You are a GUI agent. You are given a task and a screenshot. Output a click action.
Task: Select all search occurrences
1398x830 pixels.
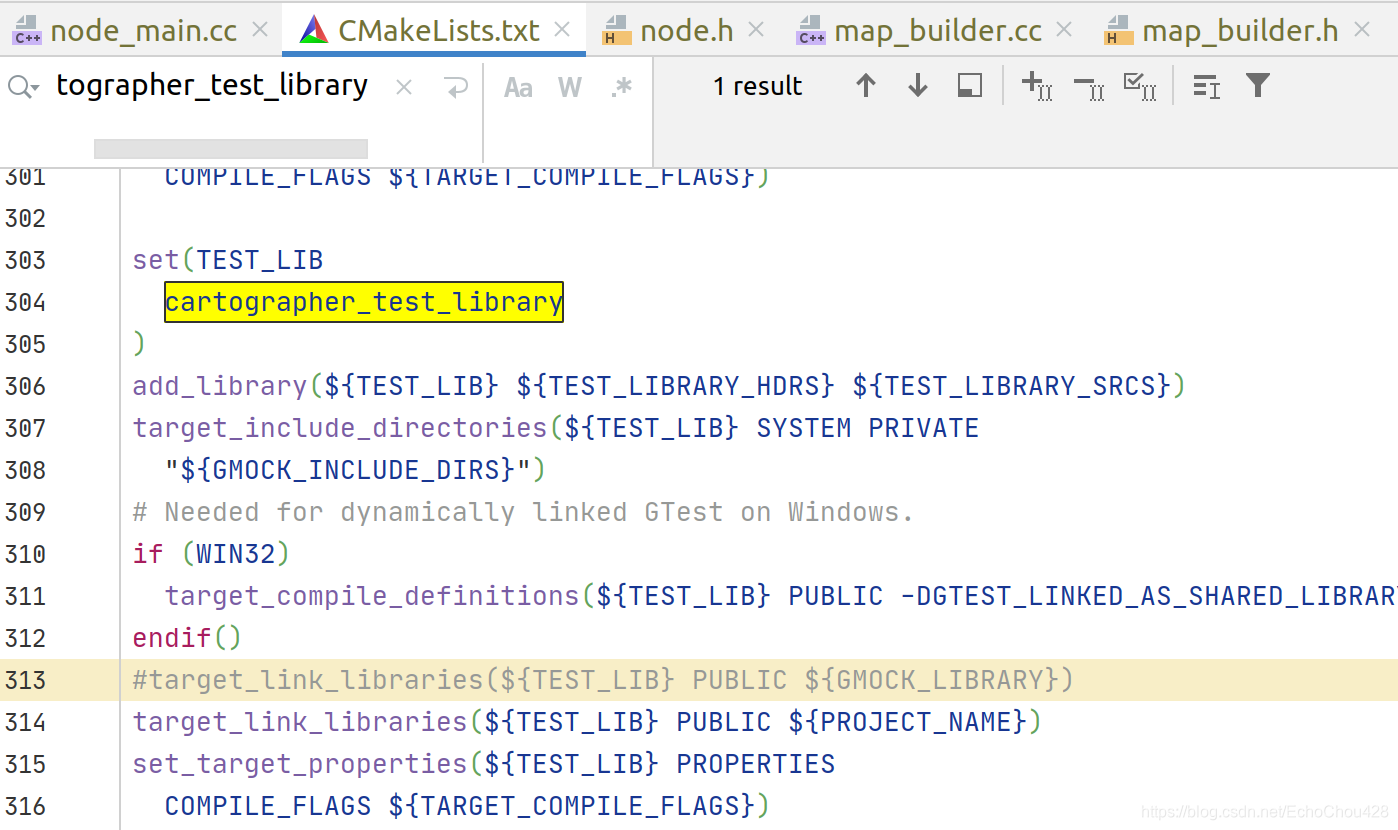click(x=1141, y=87)
